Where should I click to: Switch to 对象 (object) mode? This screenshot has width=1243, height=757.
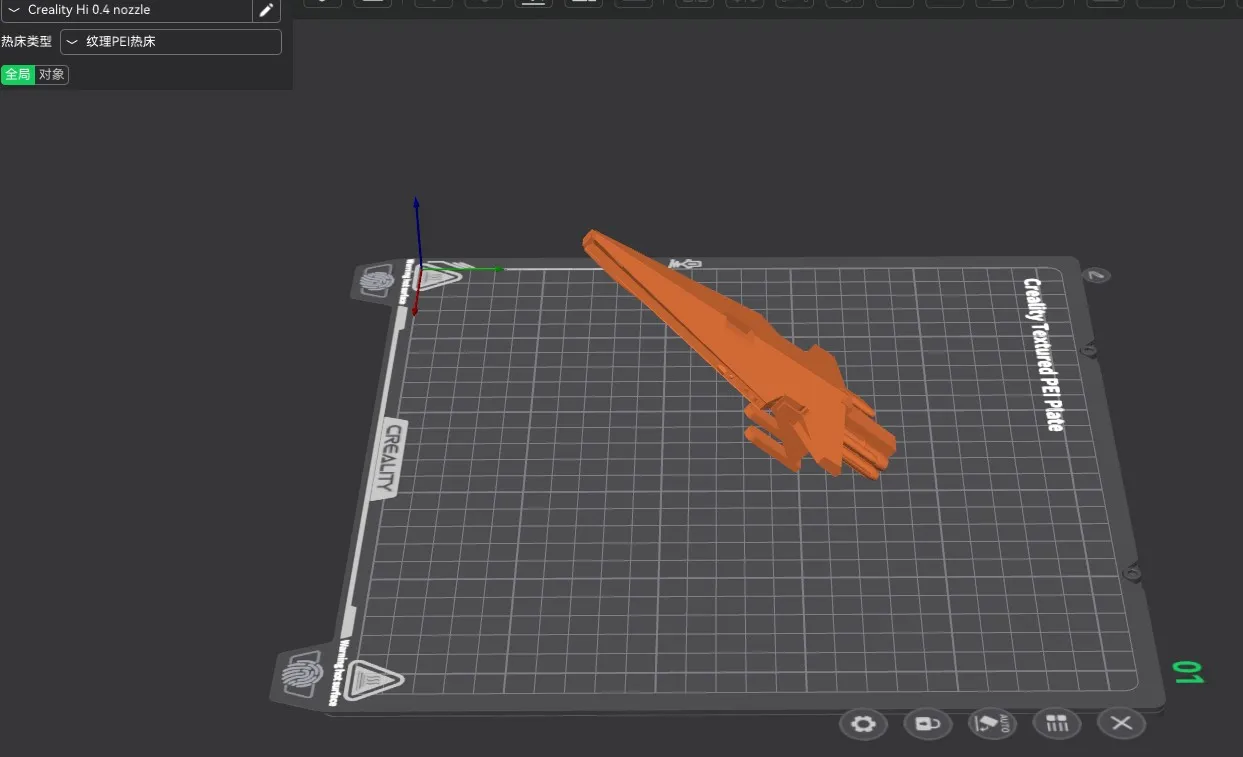click(52, 75)
